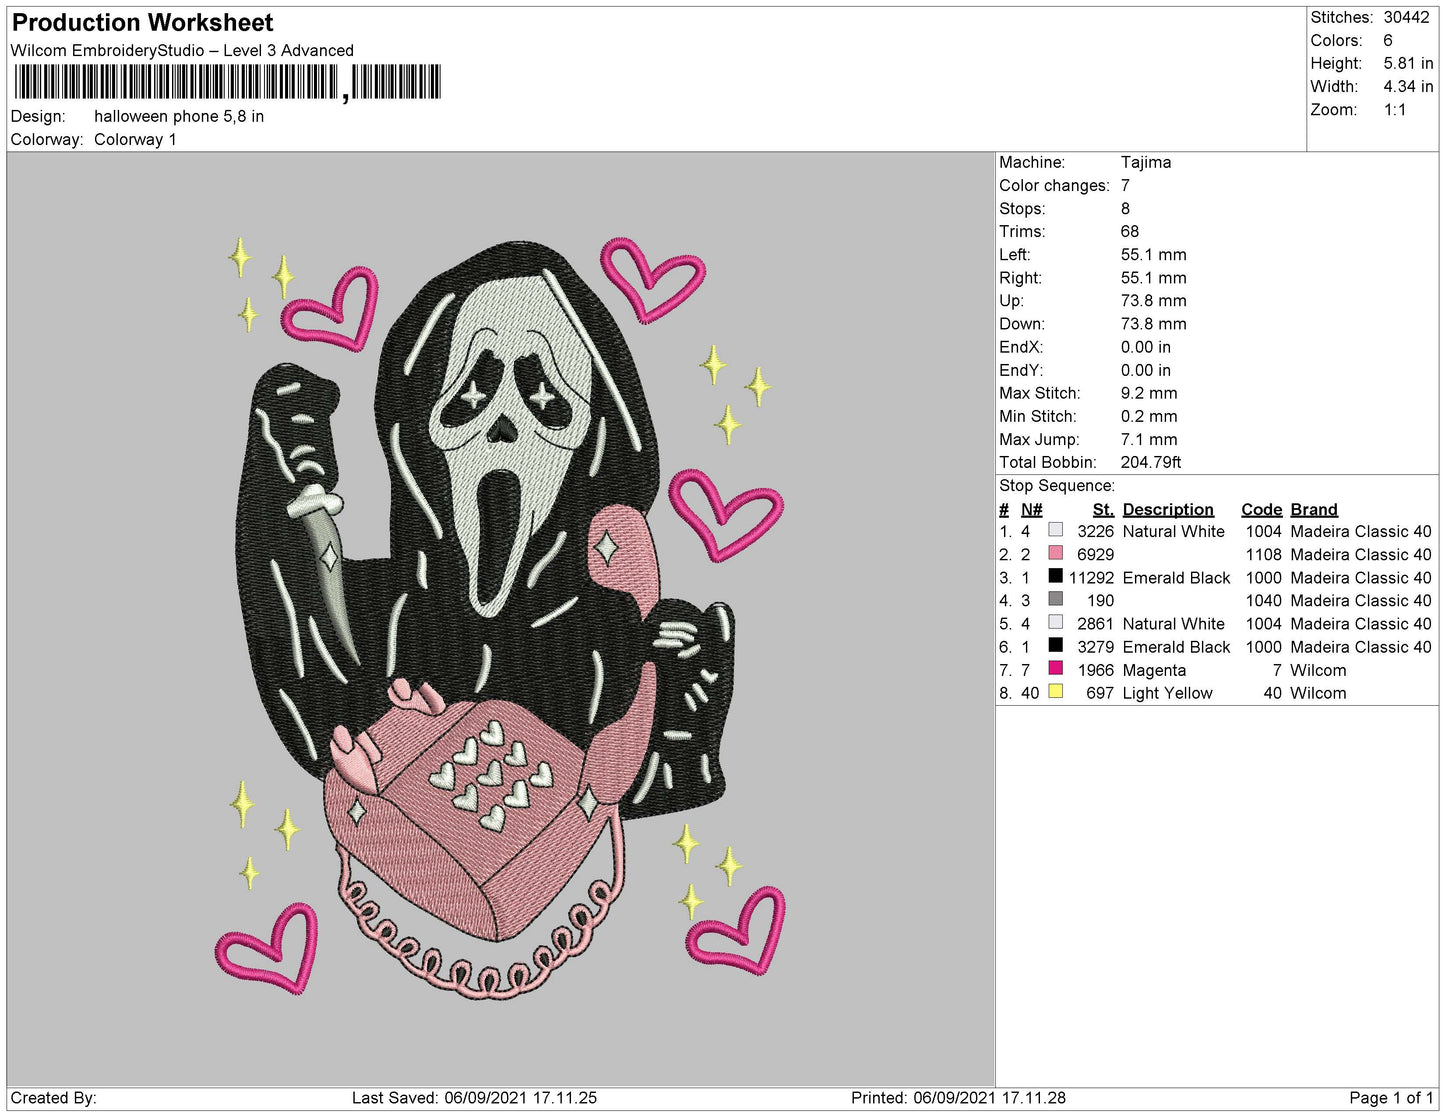
Task: Click the Color changes value 7
Action: click(x=1125, y=185)
